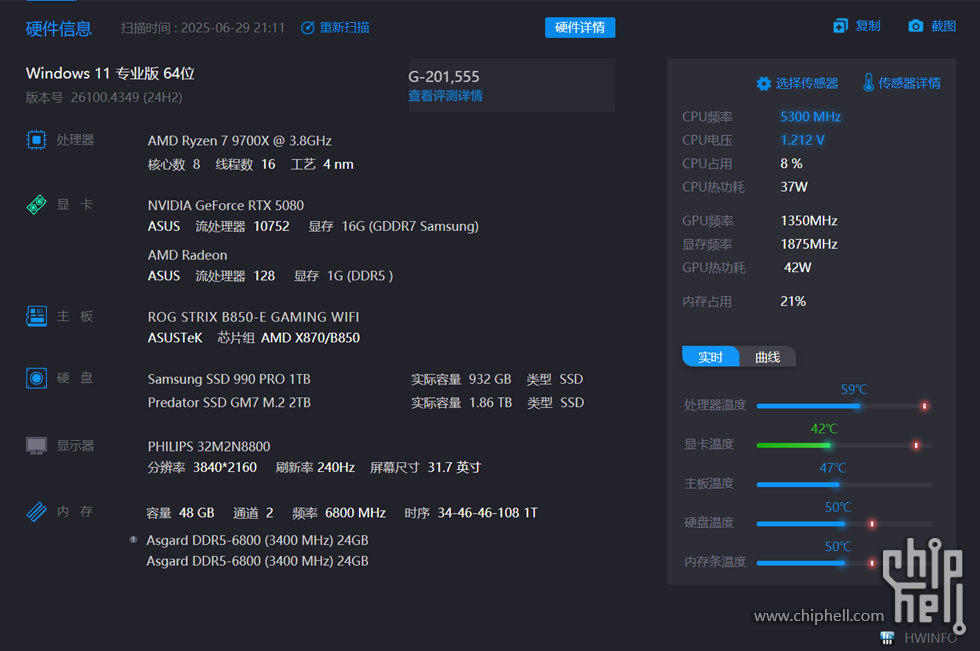Click the graphics card icon
The width and height of the screenshot is (980, 651).
pos(36,204)
